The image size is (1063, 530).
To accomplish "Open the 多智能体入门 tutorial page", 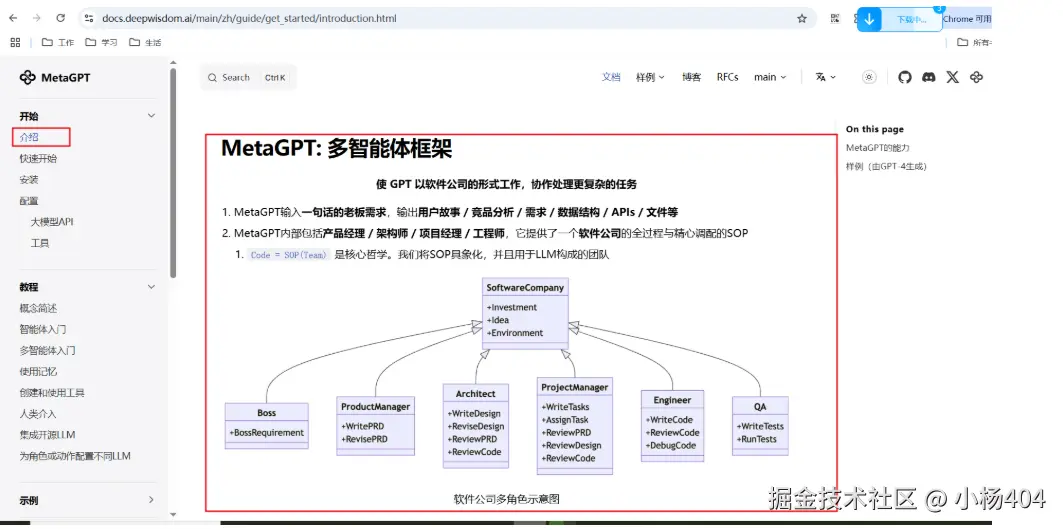I will pos(47,350).
